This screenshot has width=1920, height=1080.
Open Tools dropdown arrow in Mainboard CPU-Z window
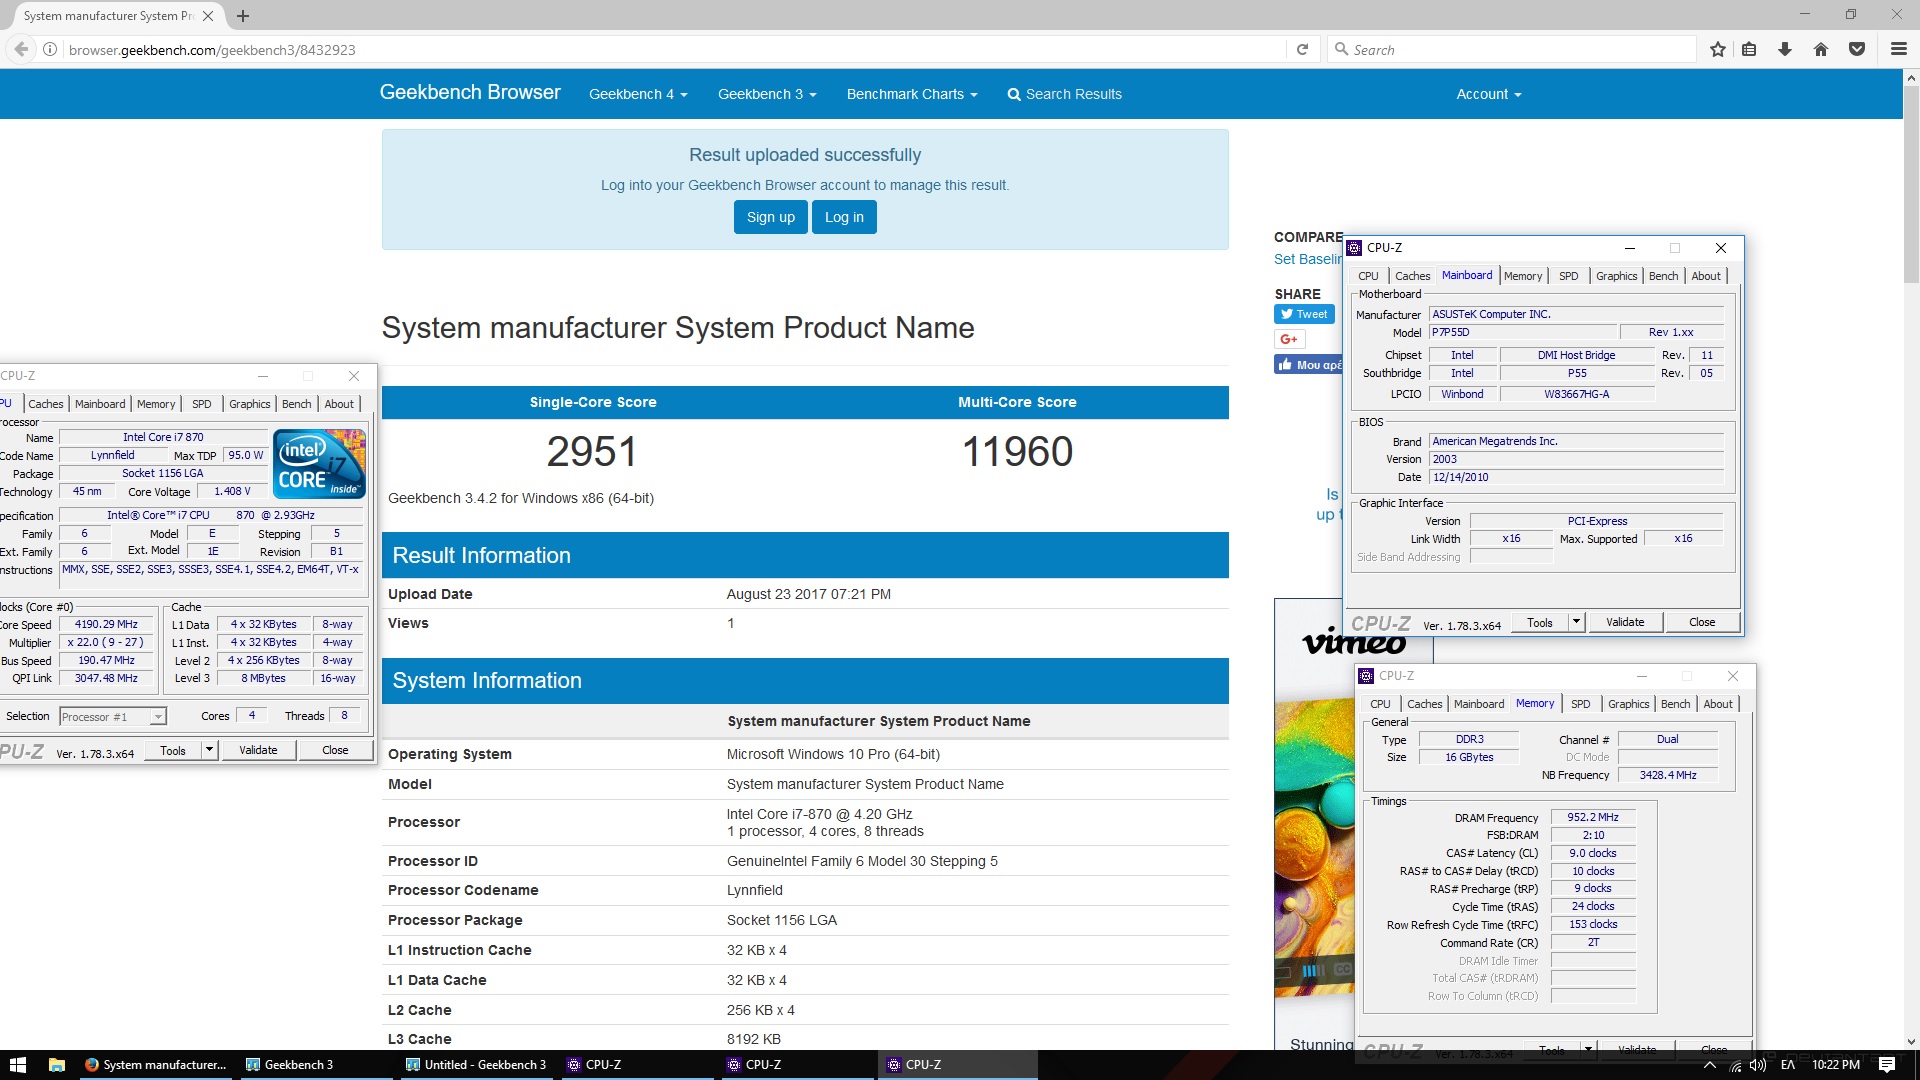(1576, 622)
